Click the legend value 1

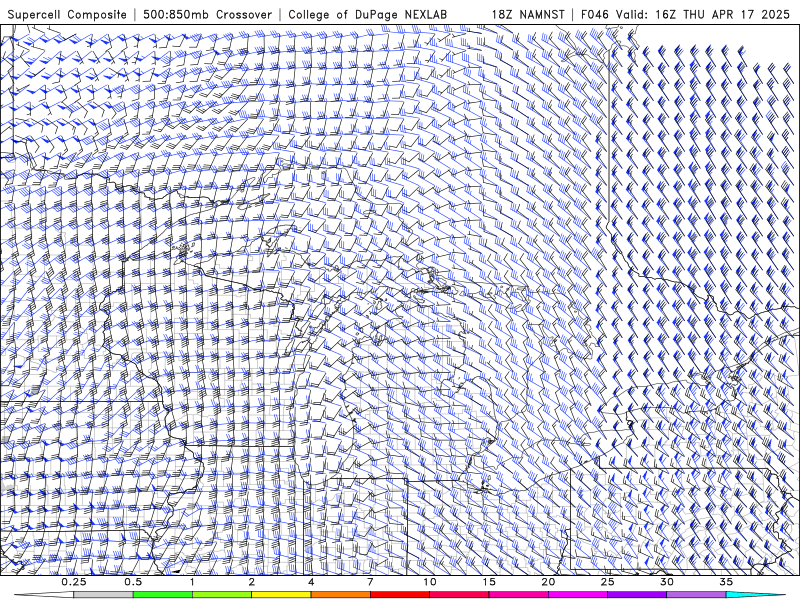point(192,582)
